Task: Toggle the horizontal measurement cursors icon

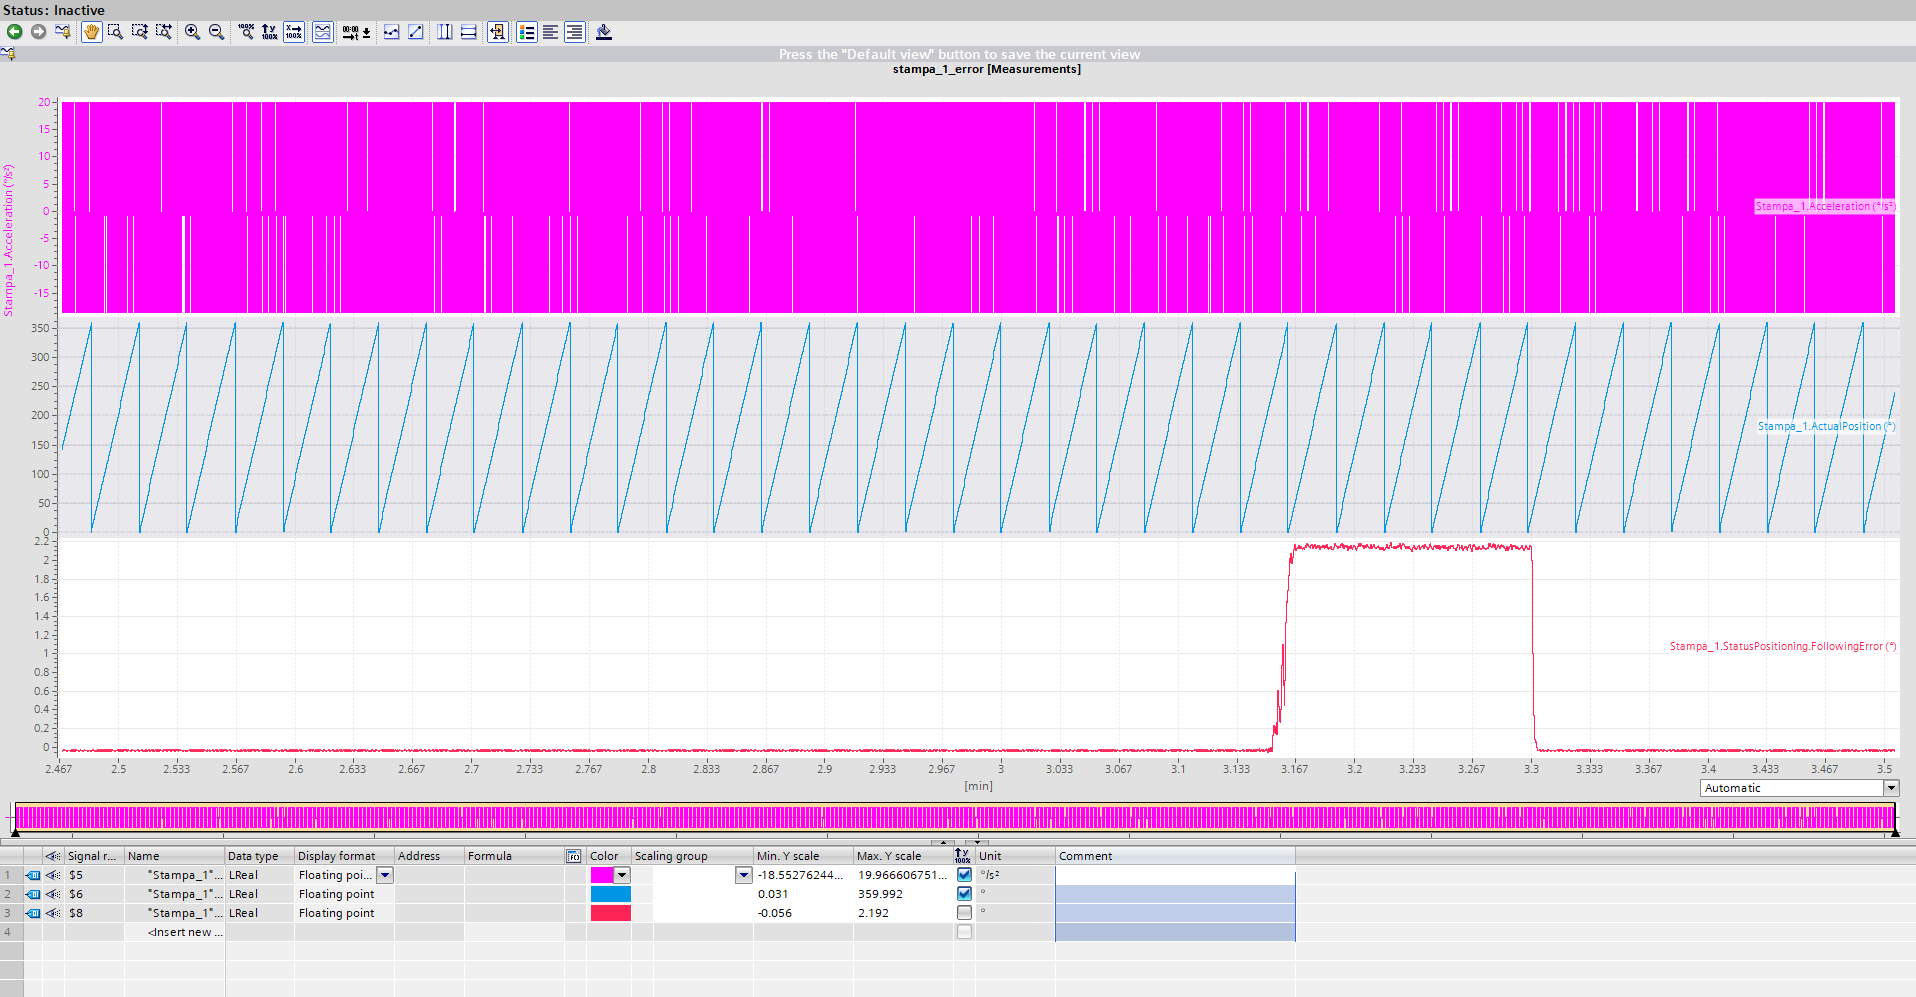Action: point(468,32)
